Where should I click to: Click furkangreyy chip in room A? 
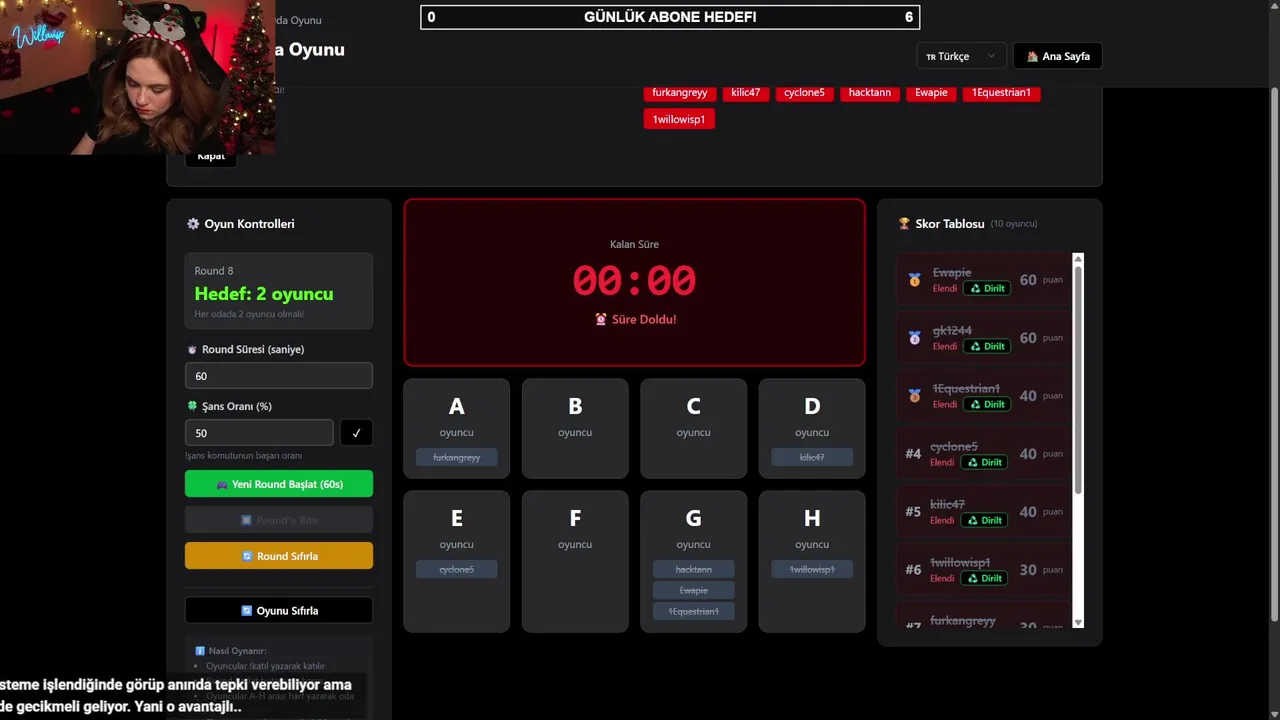pos(457,457)
